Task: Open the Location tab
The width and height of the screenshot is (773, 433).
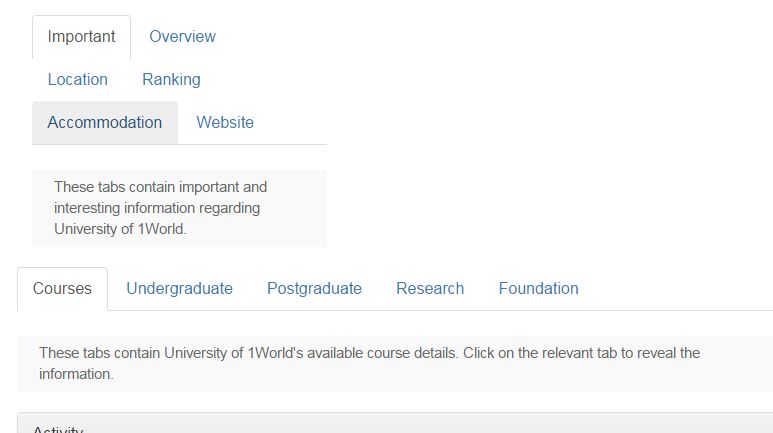Action: [77, 80]
